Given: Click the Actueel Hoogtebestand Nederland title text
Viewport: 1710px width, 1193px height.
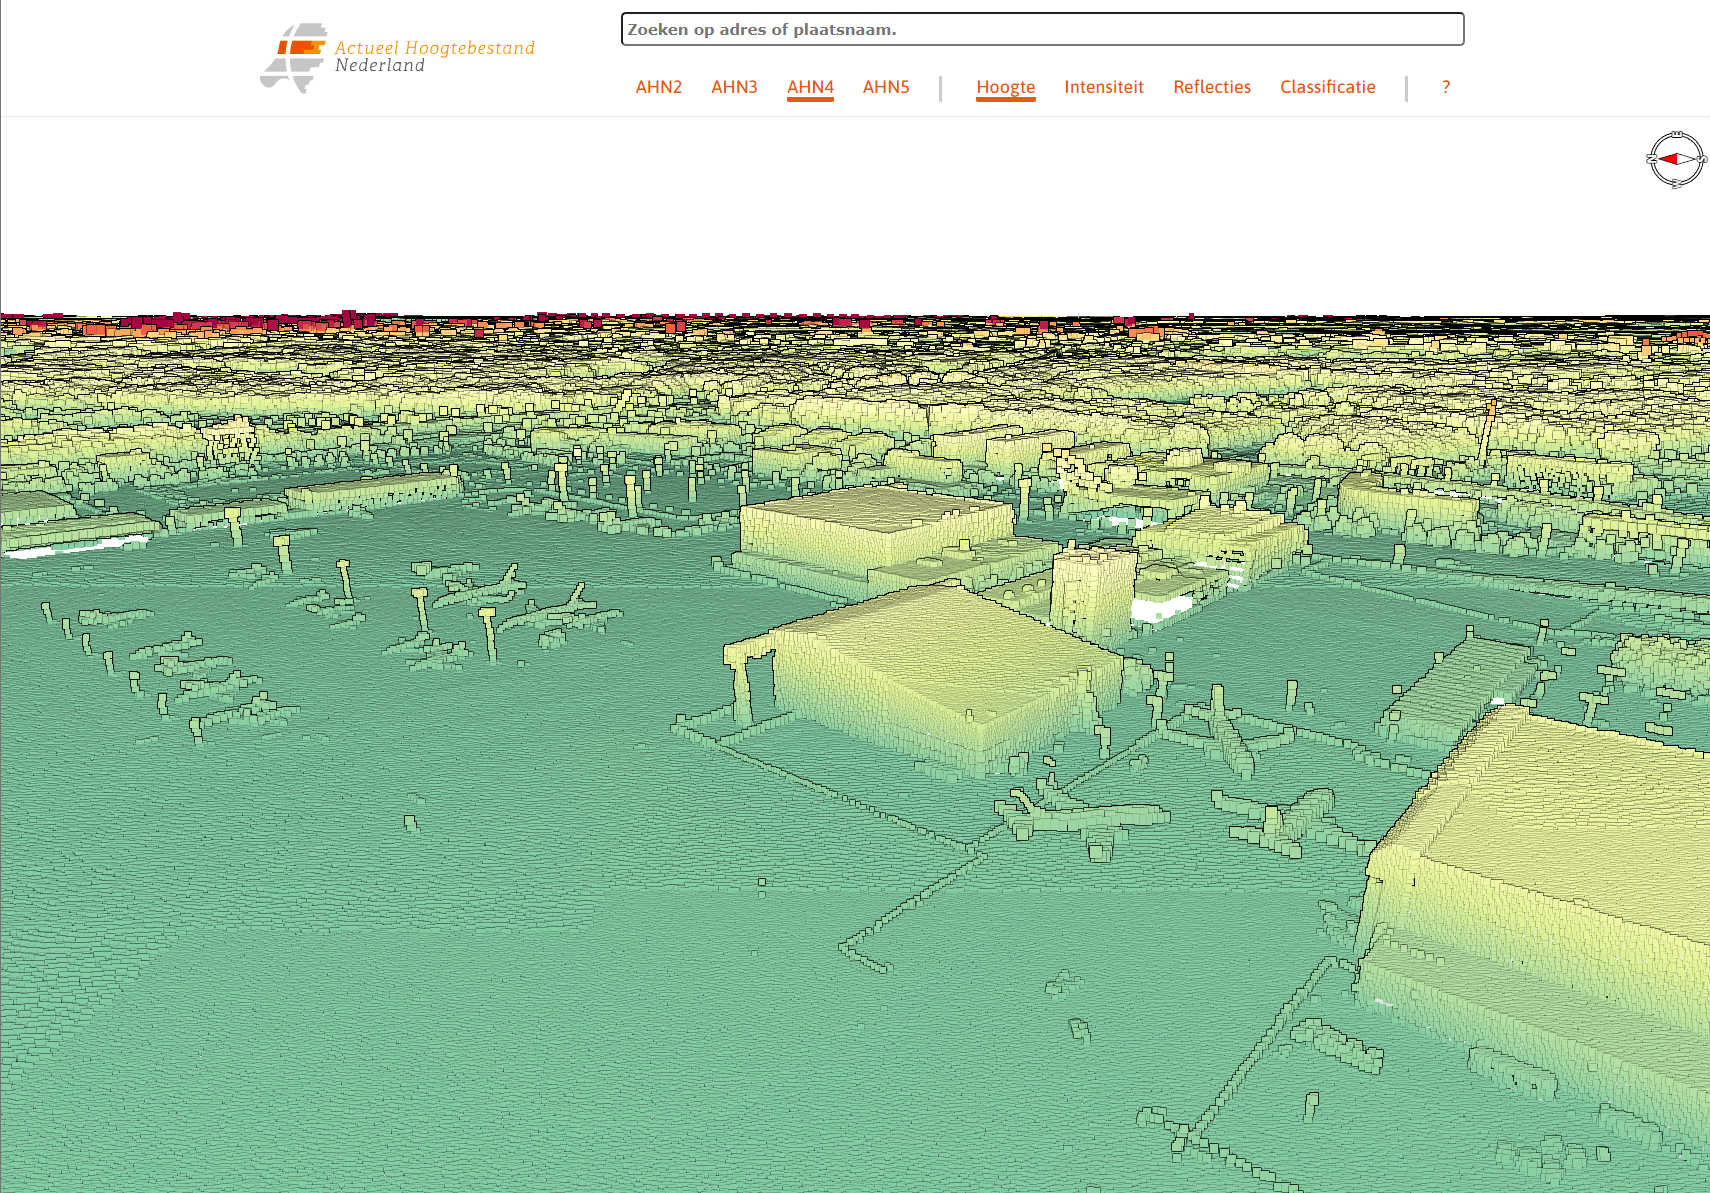Looking at the screenshot, I should point(434,56).
